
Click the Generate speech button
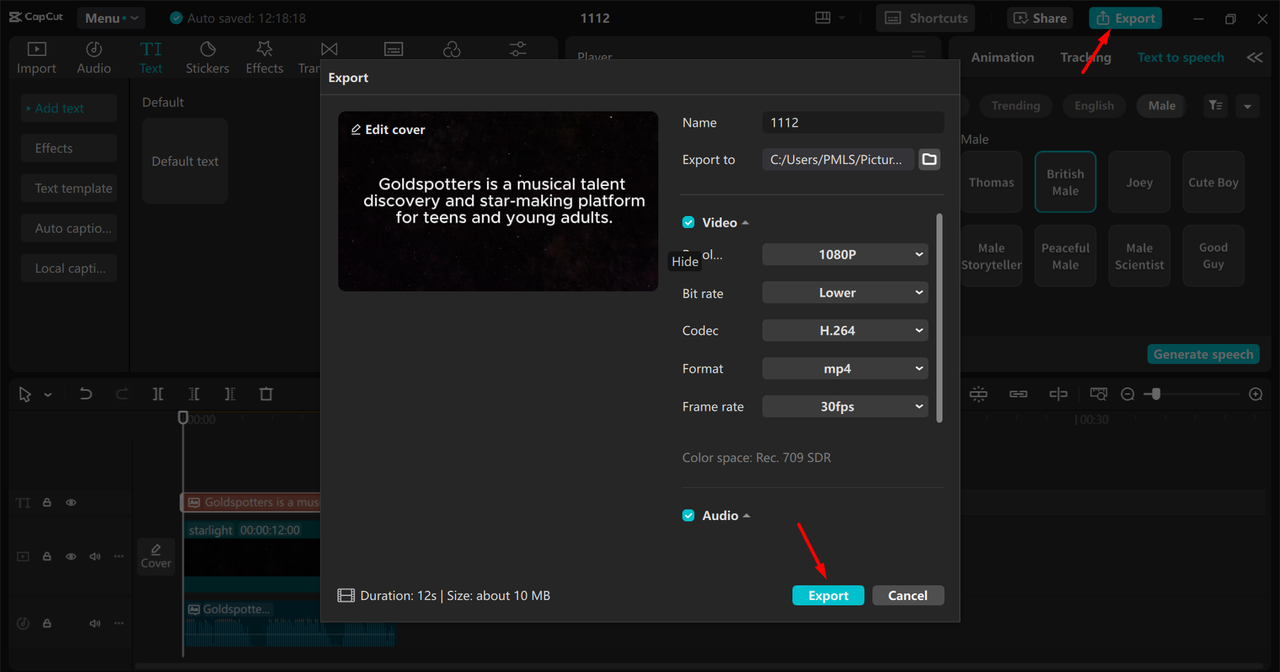click(x=1203, y=354)
